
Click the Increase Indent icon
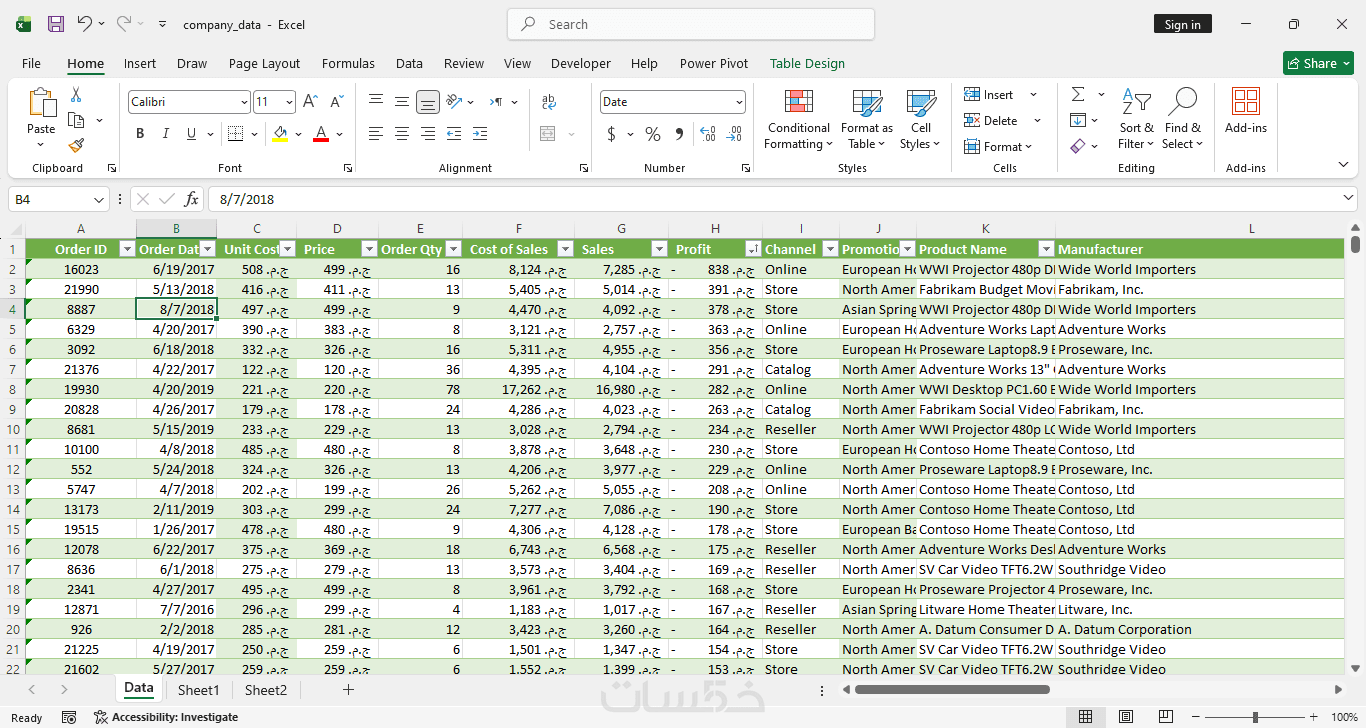pyautogui.click(x=480, y=134)
